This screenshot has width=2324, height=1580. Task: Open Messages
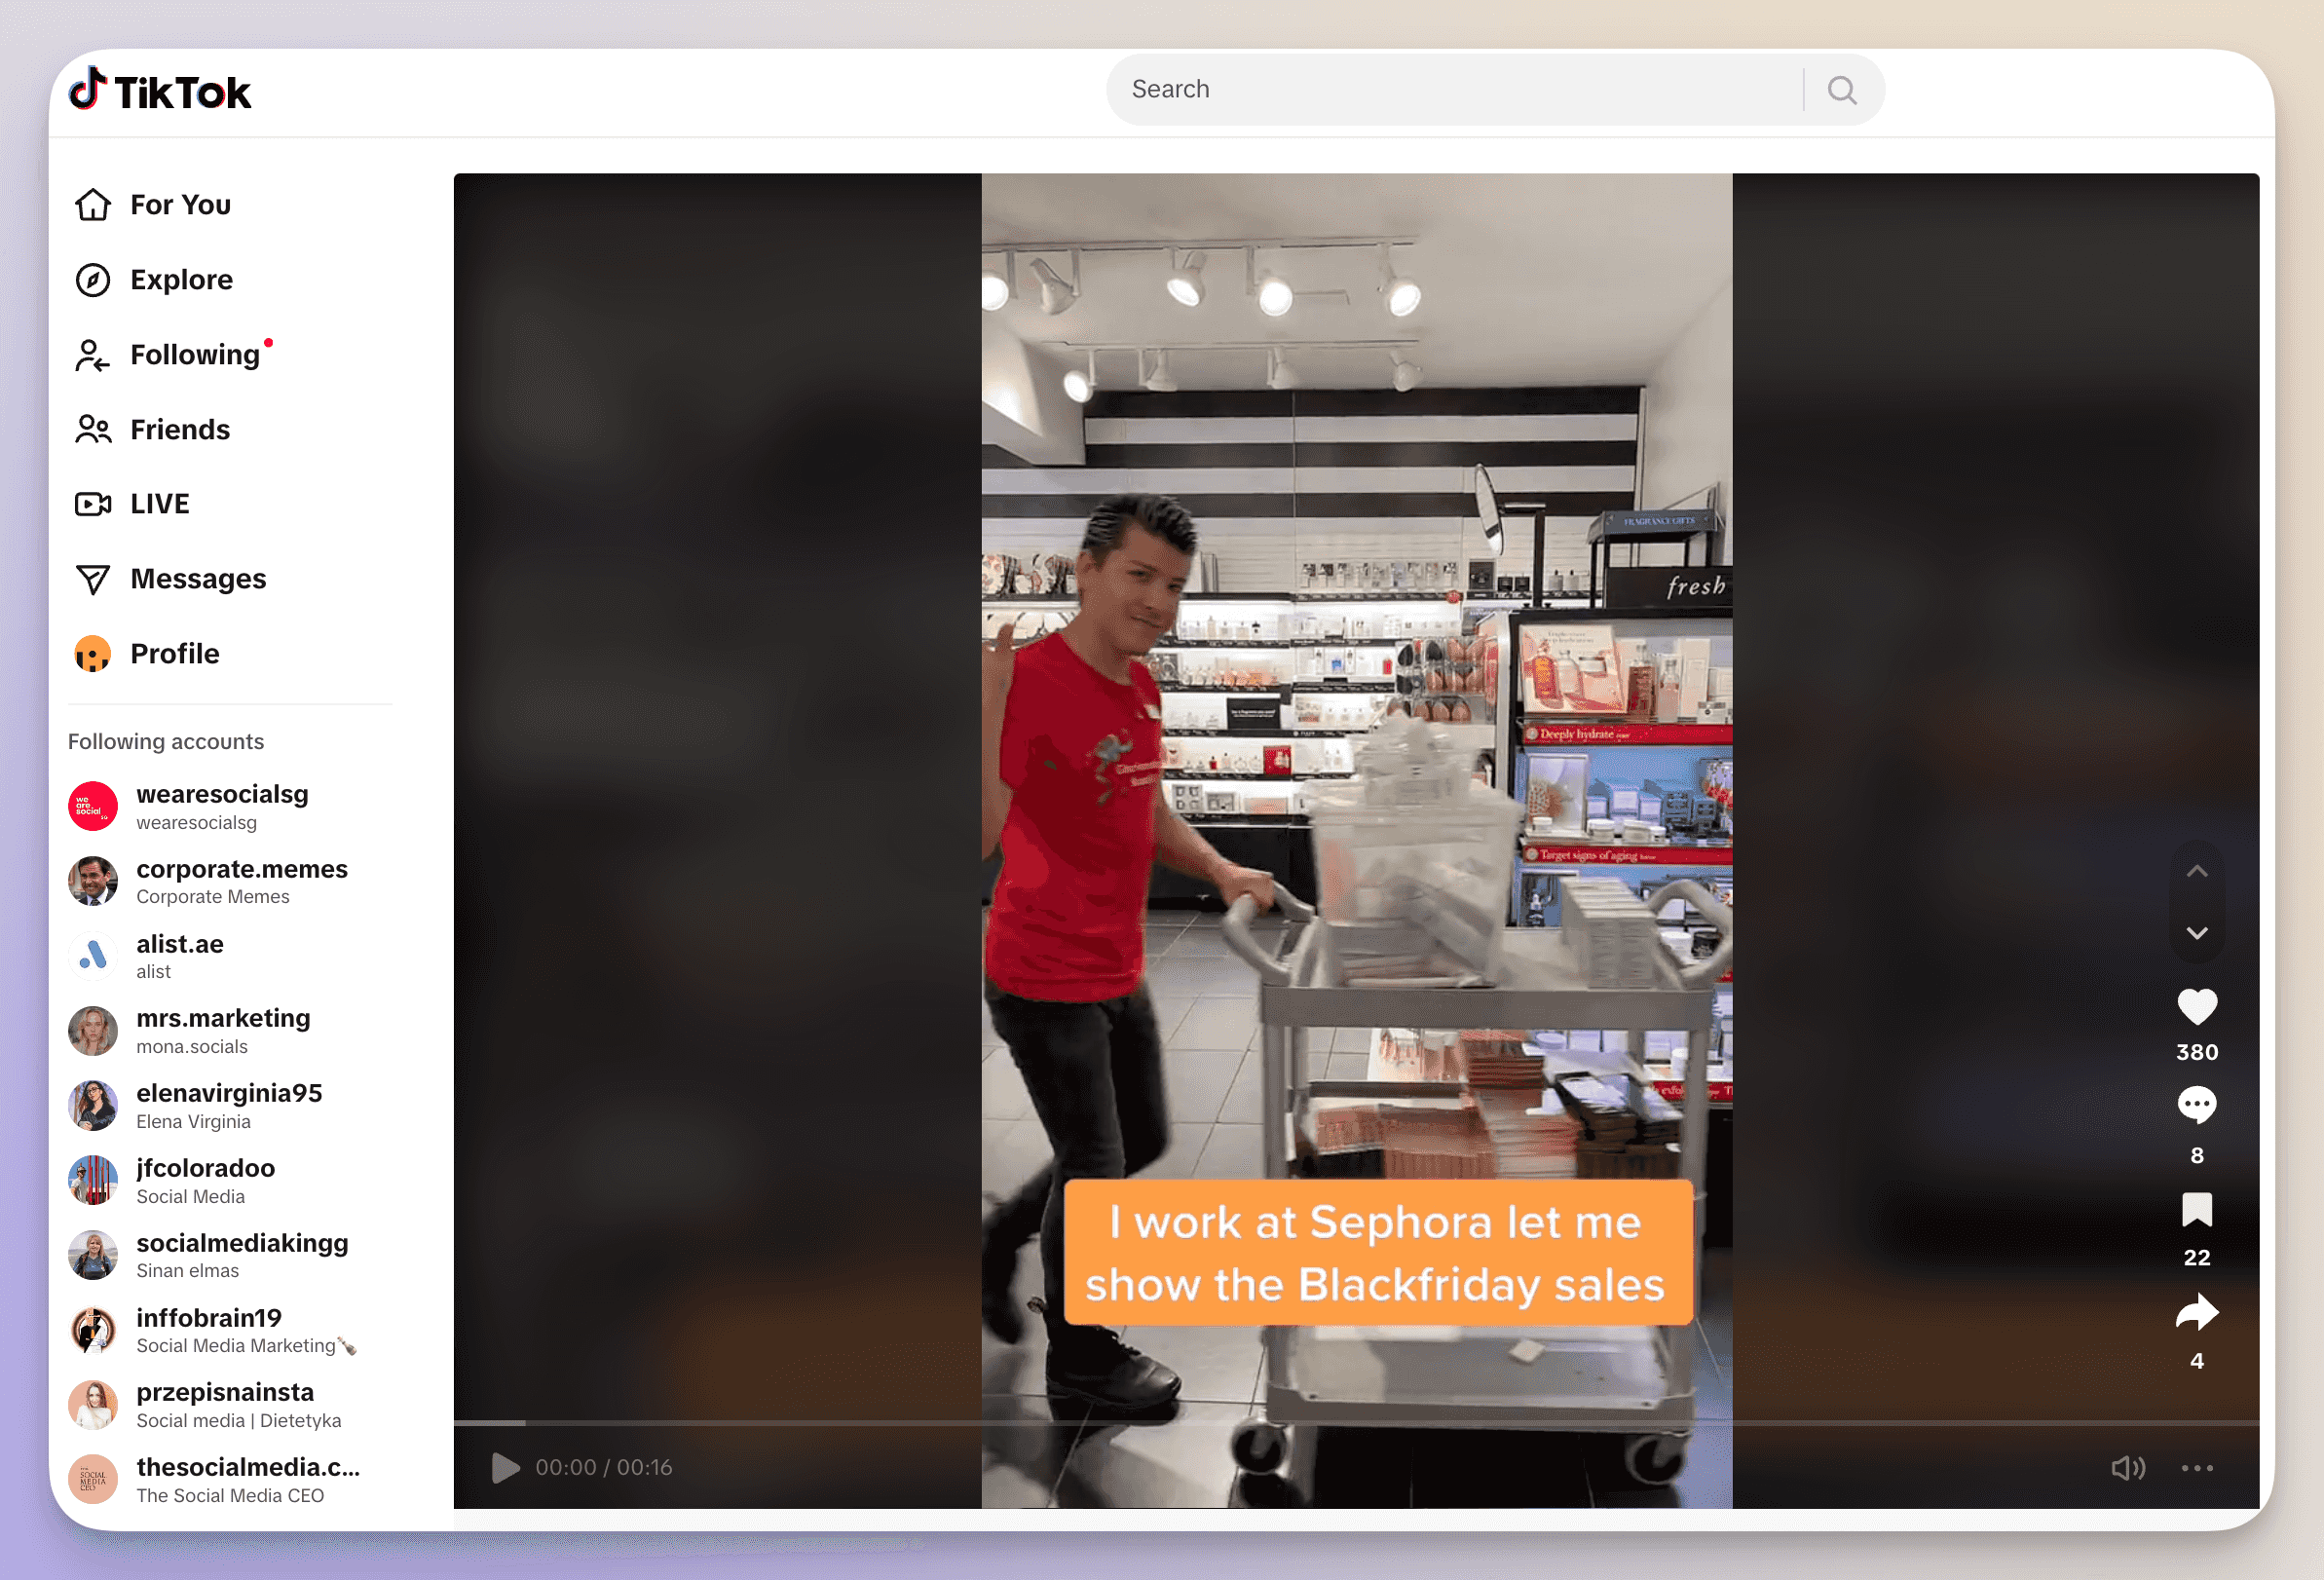click(171, 579)
